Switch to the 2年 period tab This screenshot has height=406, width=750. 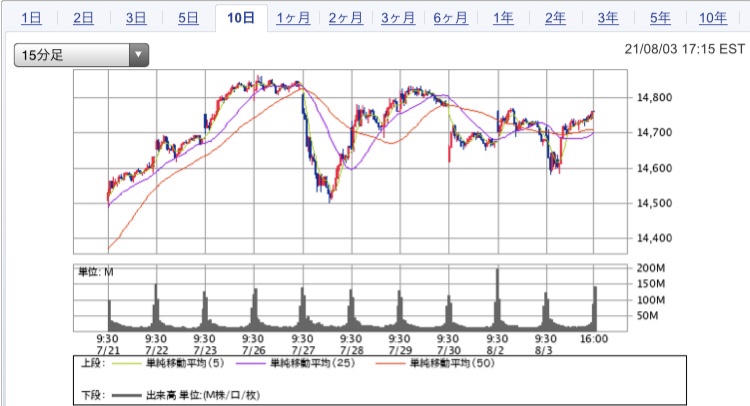[555, 18]
